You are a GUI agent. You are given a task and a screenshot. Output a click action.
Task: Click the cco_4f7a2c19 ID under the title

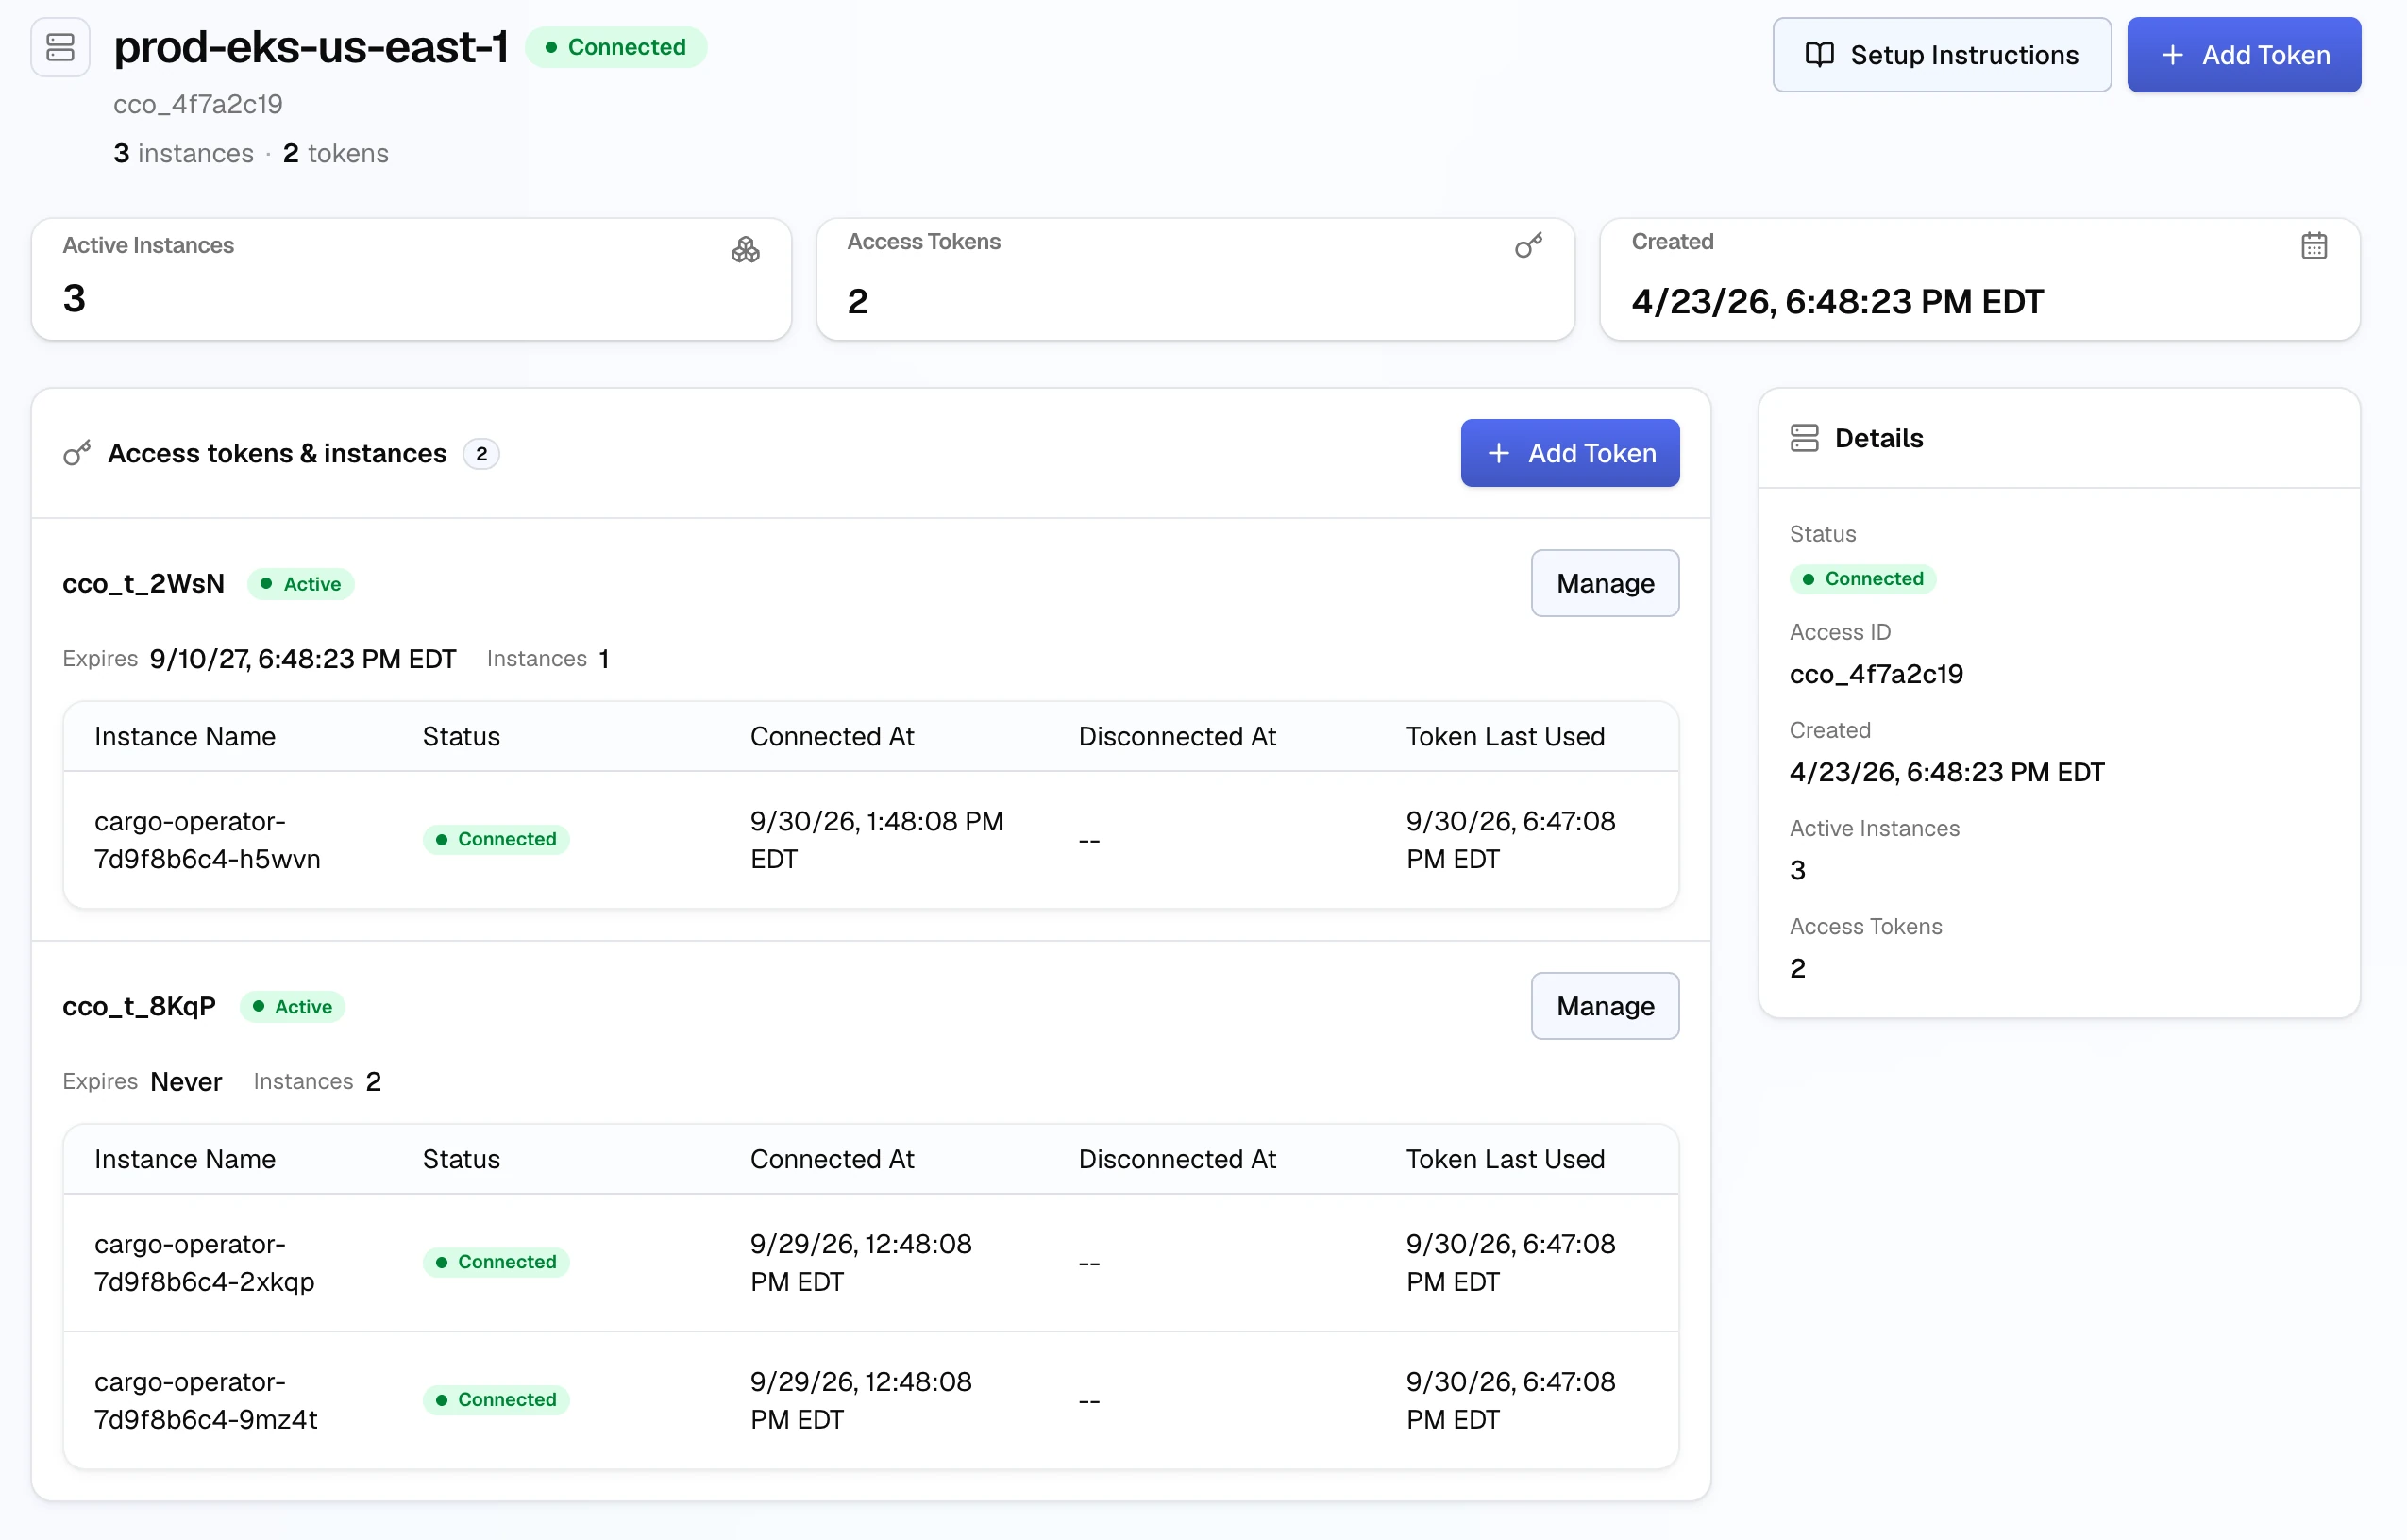pyautogui.click(x=198, y=104)
